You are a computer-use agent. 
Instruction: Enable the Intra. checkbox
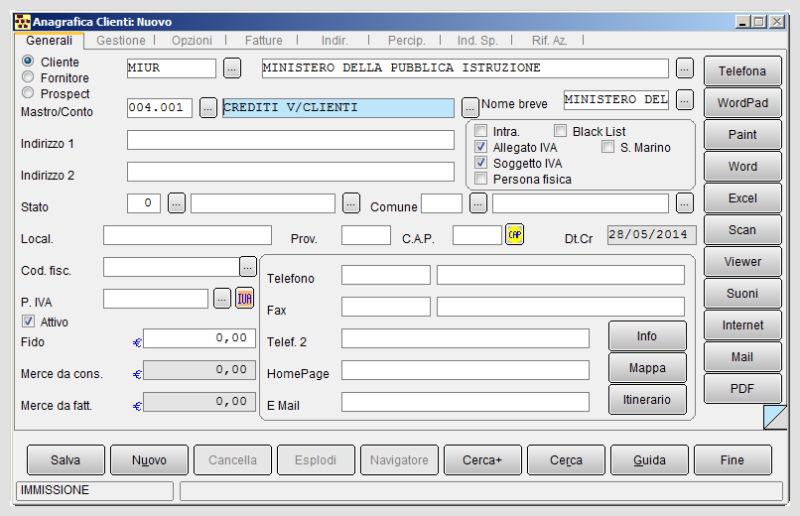click(x=481, y=131)
